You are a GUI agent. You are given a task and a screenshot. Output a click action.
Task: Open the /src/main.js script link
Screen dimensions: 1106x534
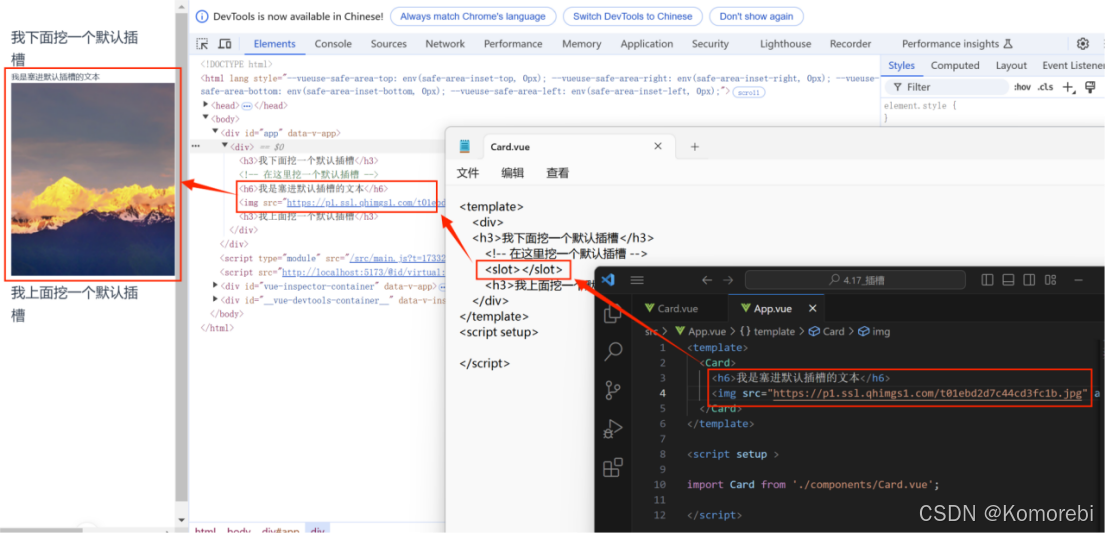click(397, 258)
